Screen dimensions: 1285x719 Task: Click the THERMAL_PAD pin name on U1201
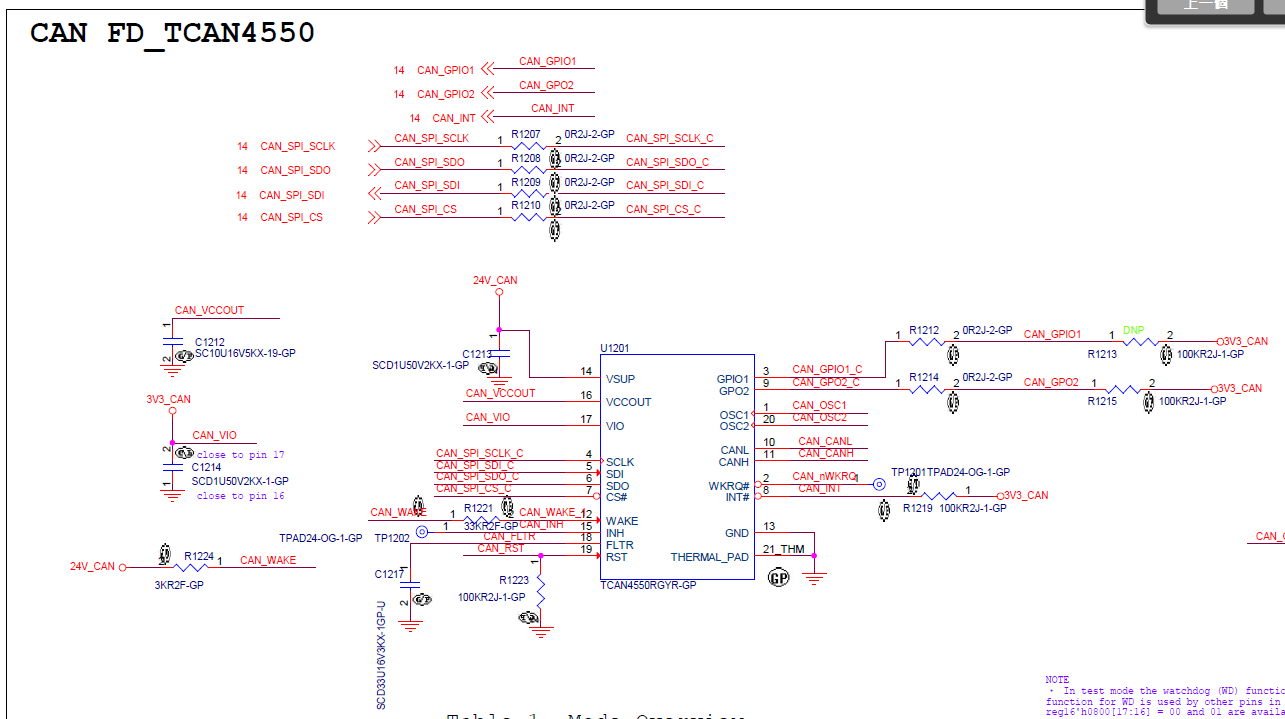[x=709, y=557]
